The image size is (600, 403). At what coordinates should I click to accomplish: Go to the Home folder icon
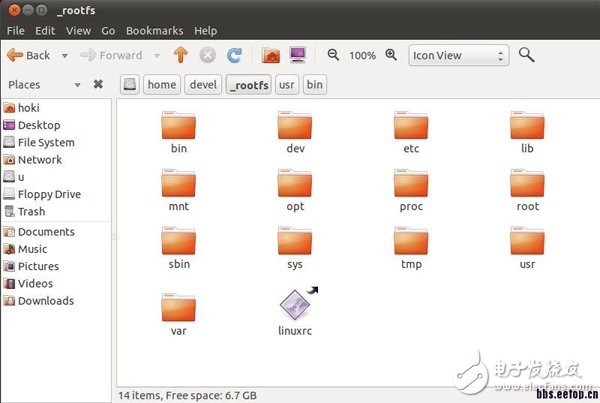(271, 55)
